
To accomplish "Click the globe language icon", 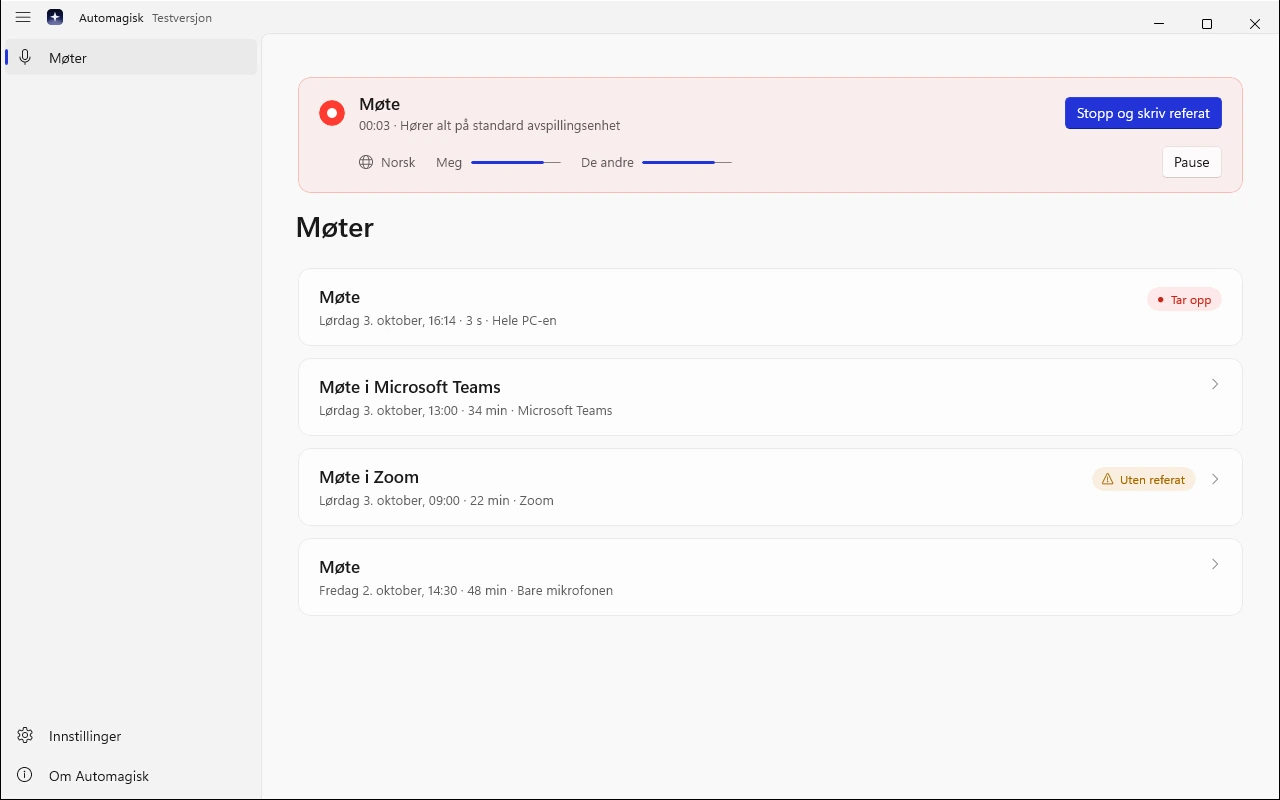I will [x=366, y=162].
